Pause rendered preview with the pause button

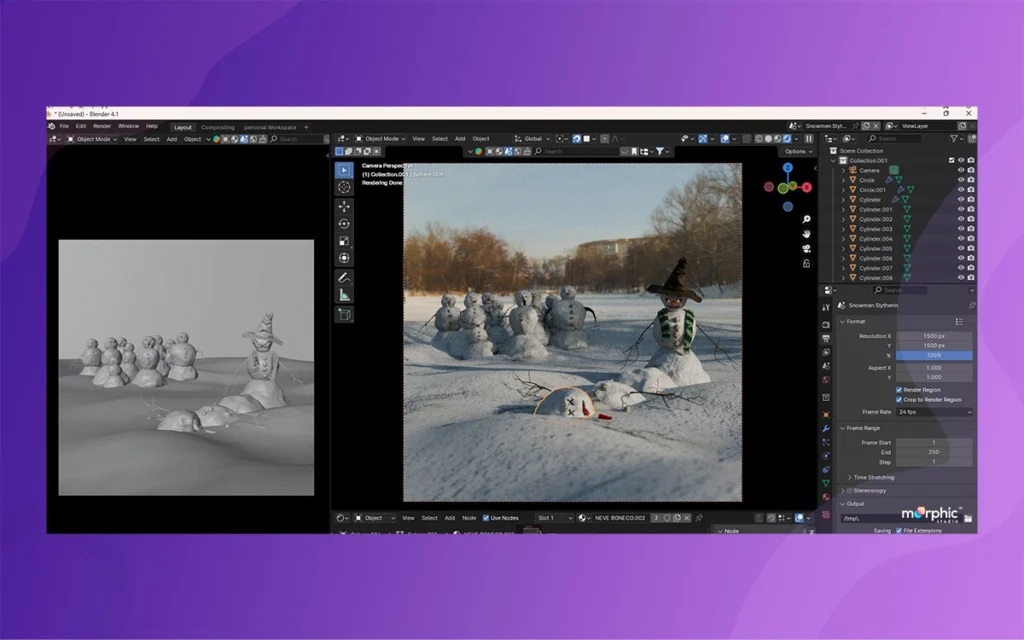(808, 138)
